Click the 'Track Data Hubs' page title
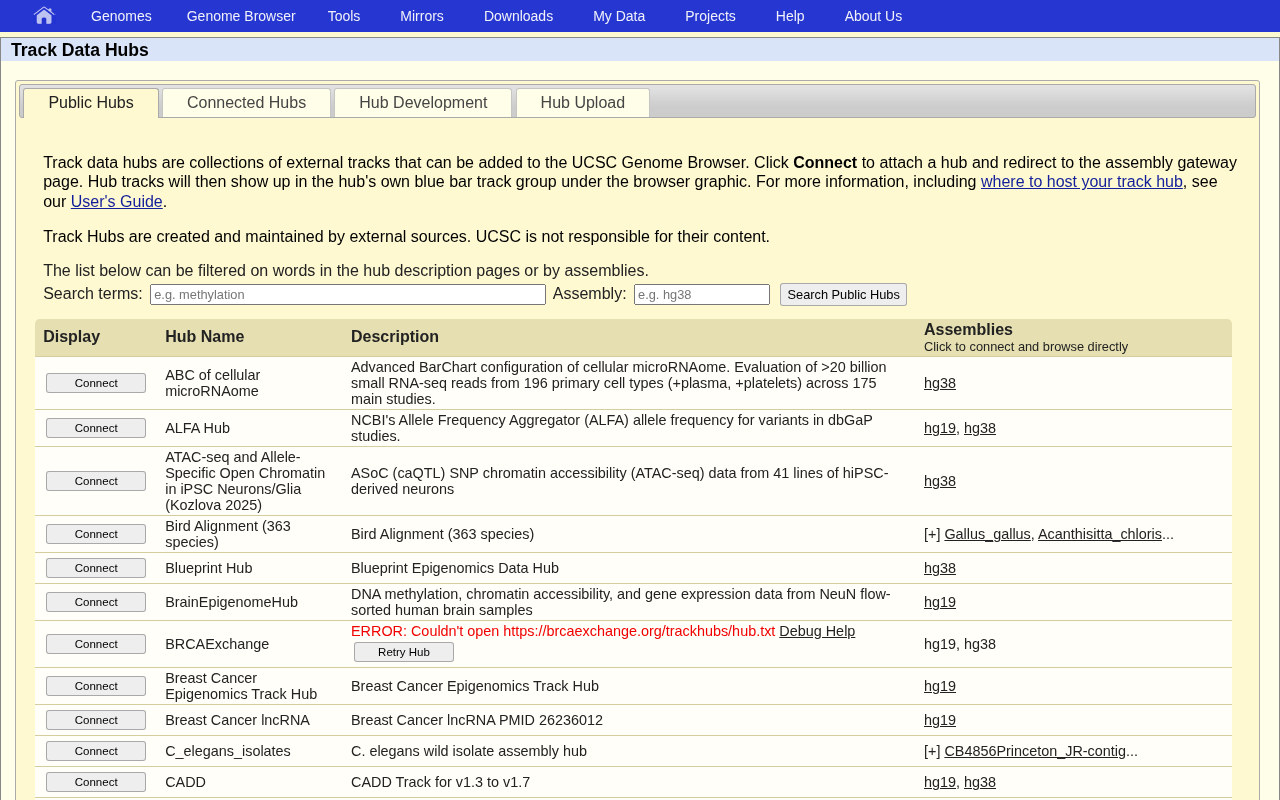The image size is (1280, 800). click(x=80, y=50)
